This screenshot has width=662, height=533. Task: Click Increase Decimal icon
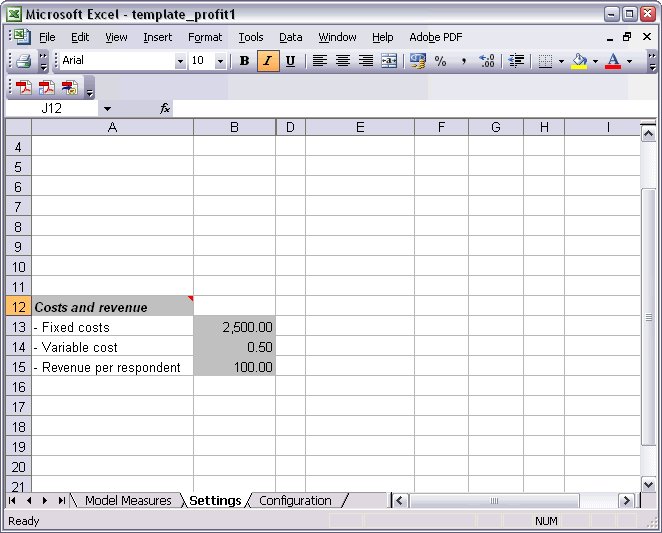pos(487,61)
